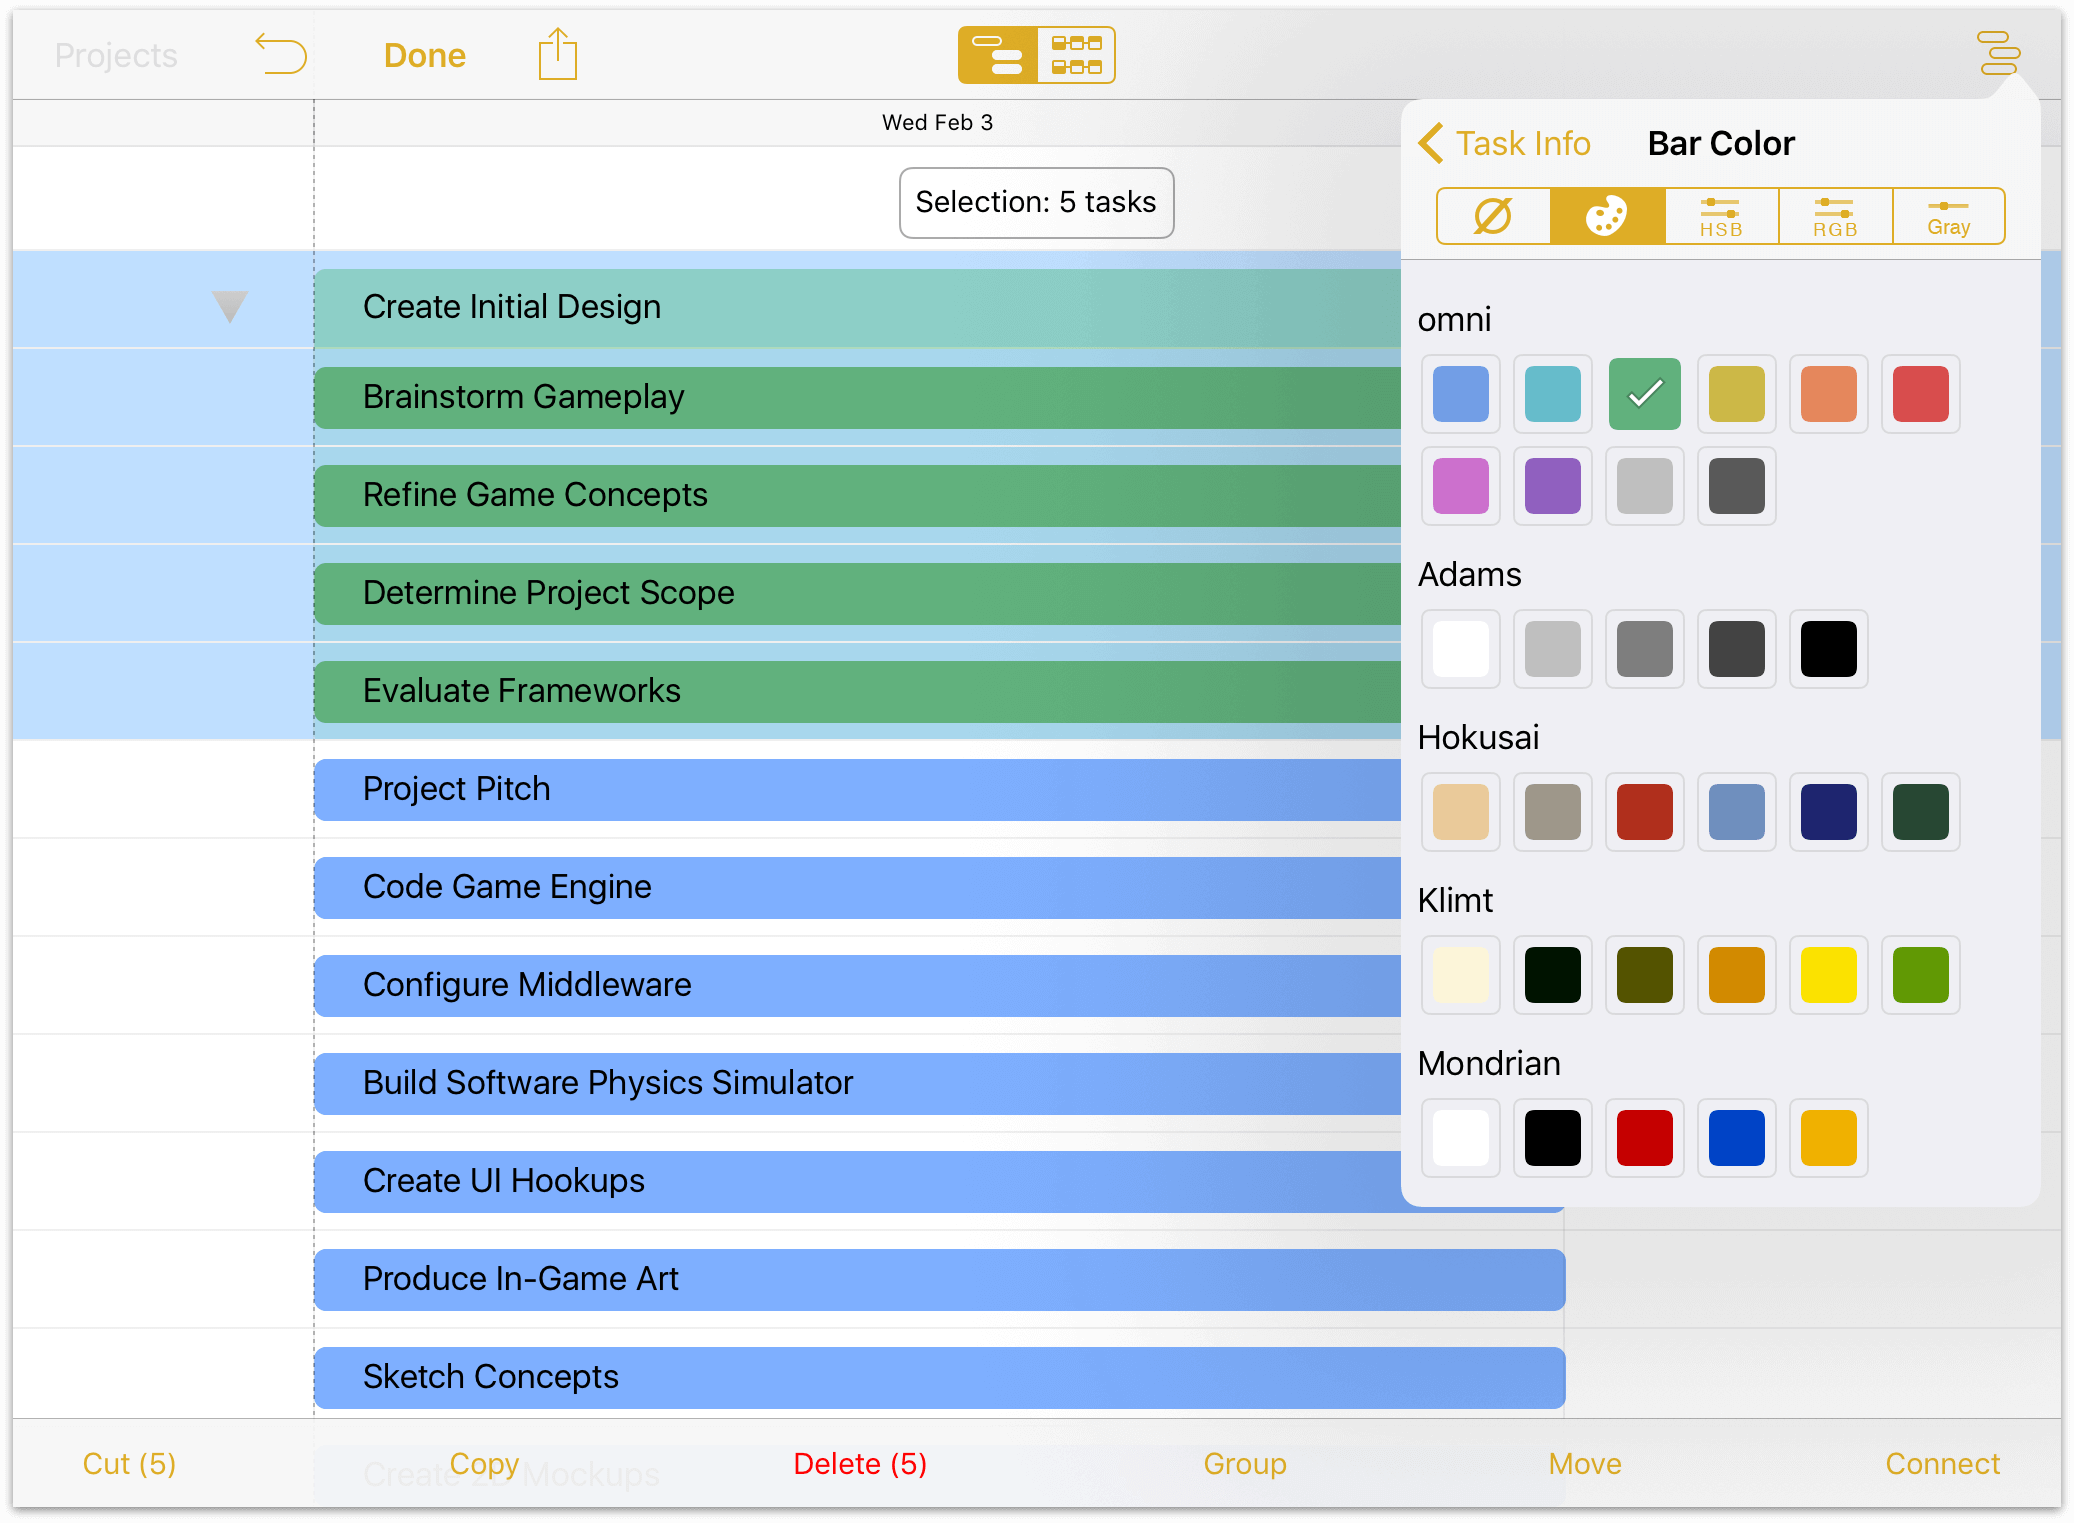Choose Hokusai dark green swatch
Viewport: 2074px width, 1523px height.
click(1921, 812)
